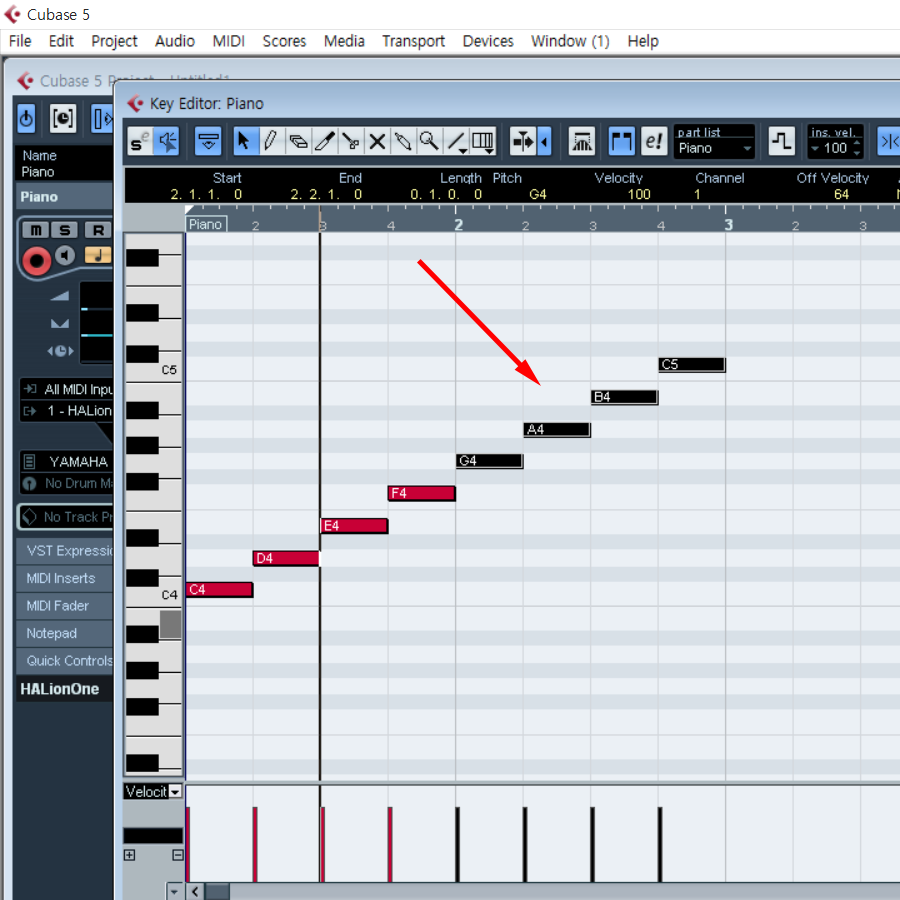Select the Split scissors tool
This screenshot has width=900, height=900.
(x=351, y=141)
